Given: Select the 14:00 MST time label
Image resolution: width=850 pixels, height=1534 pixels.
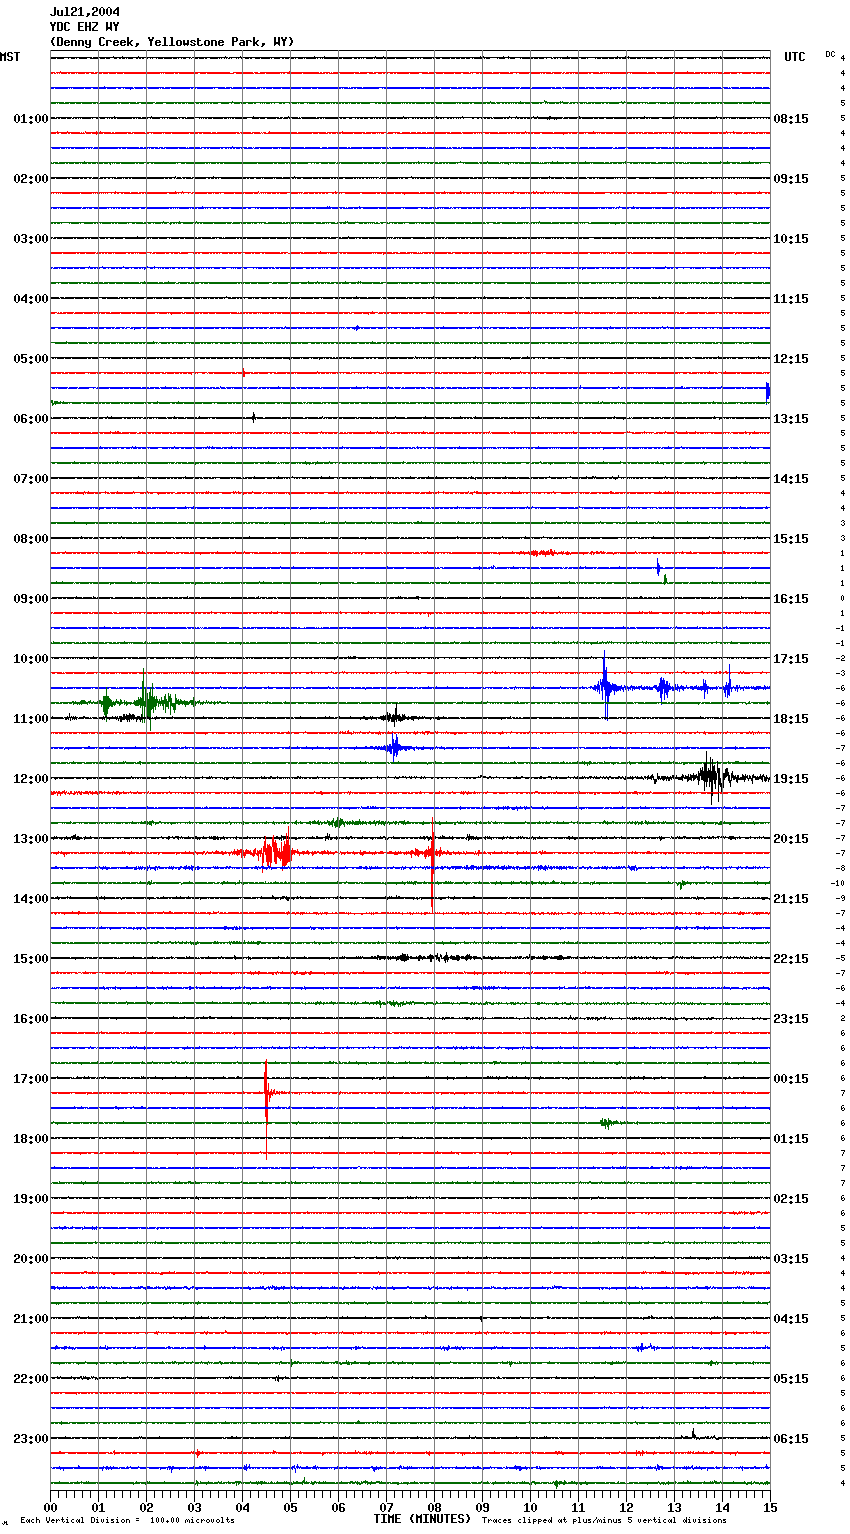Looking at the screenshot, I should tap(31, 899).
